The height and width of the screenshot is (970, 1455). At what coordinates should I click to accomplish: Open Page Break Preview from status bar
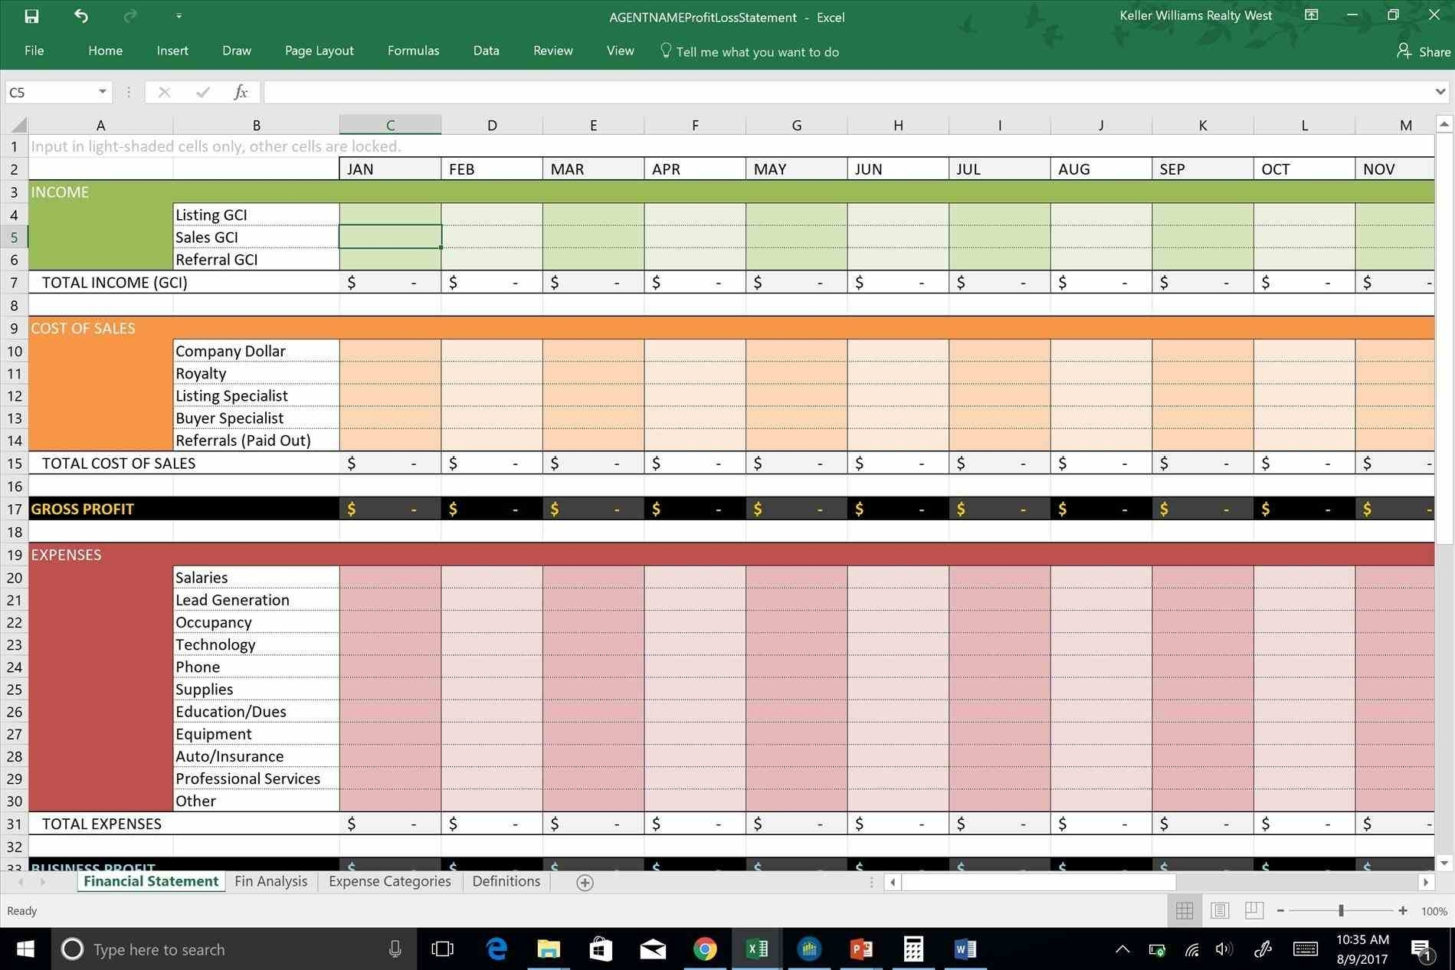(1253, 910)
